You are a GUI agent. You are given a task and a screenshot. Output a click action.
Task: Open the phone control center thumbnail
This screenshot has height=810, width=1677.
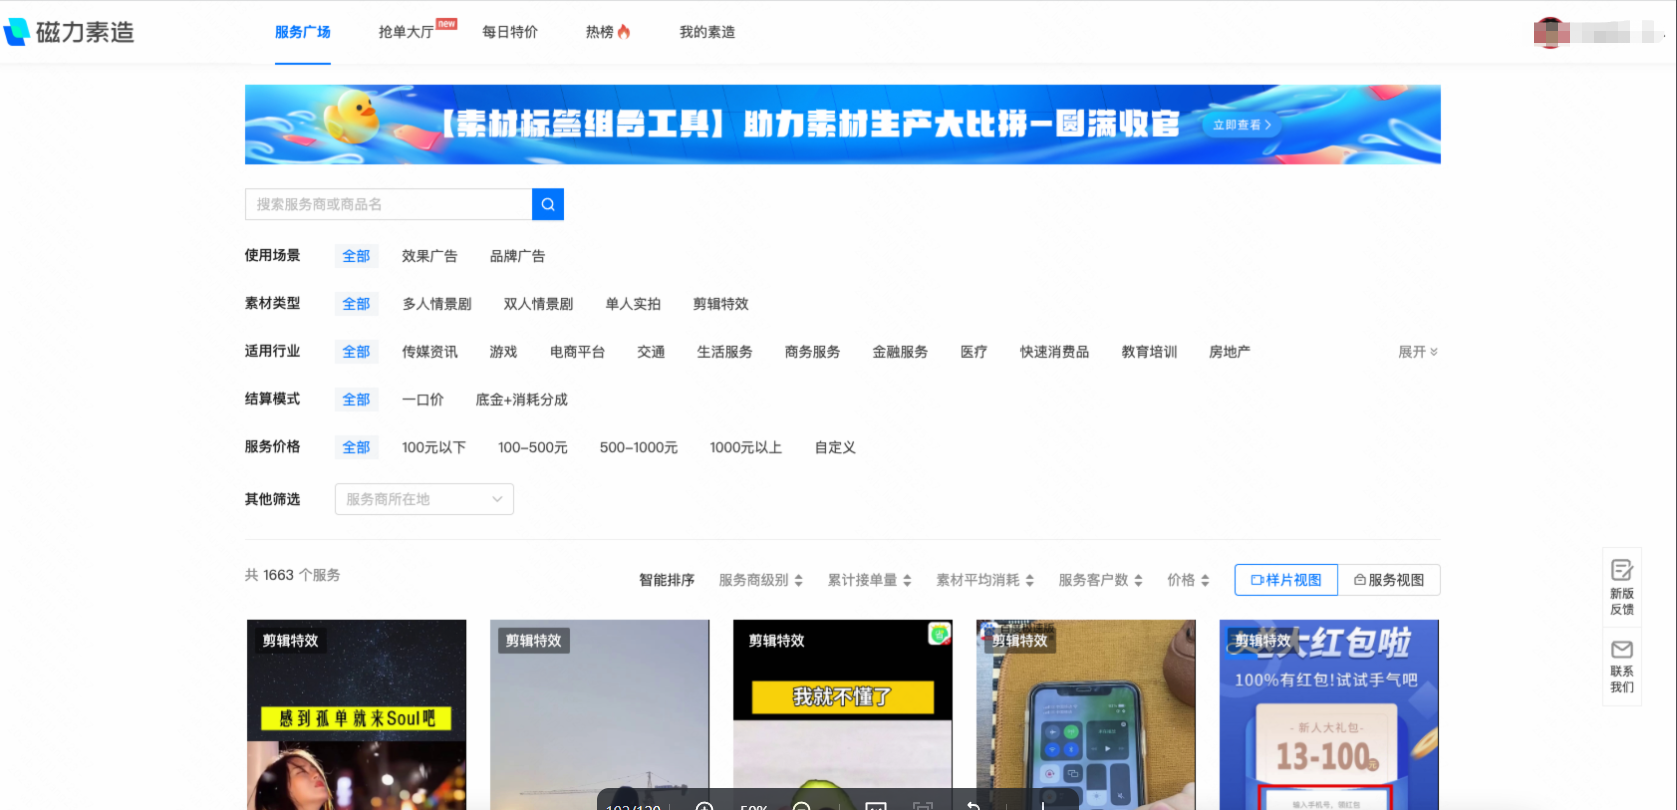(1086, 715)
